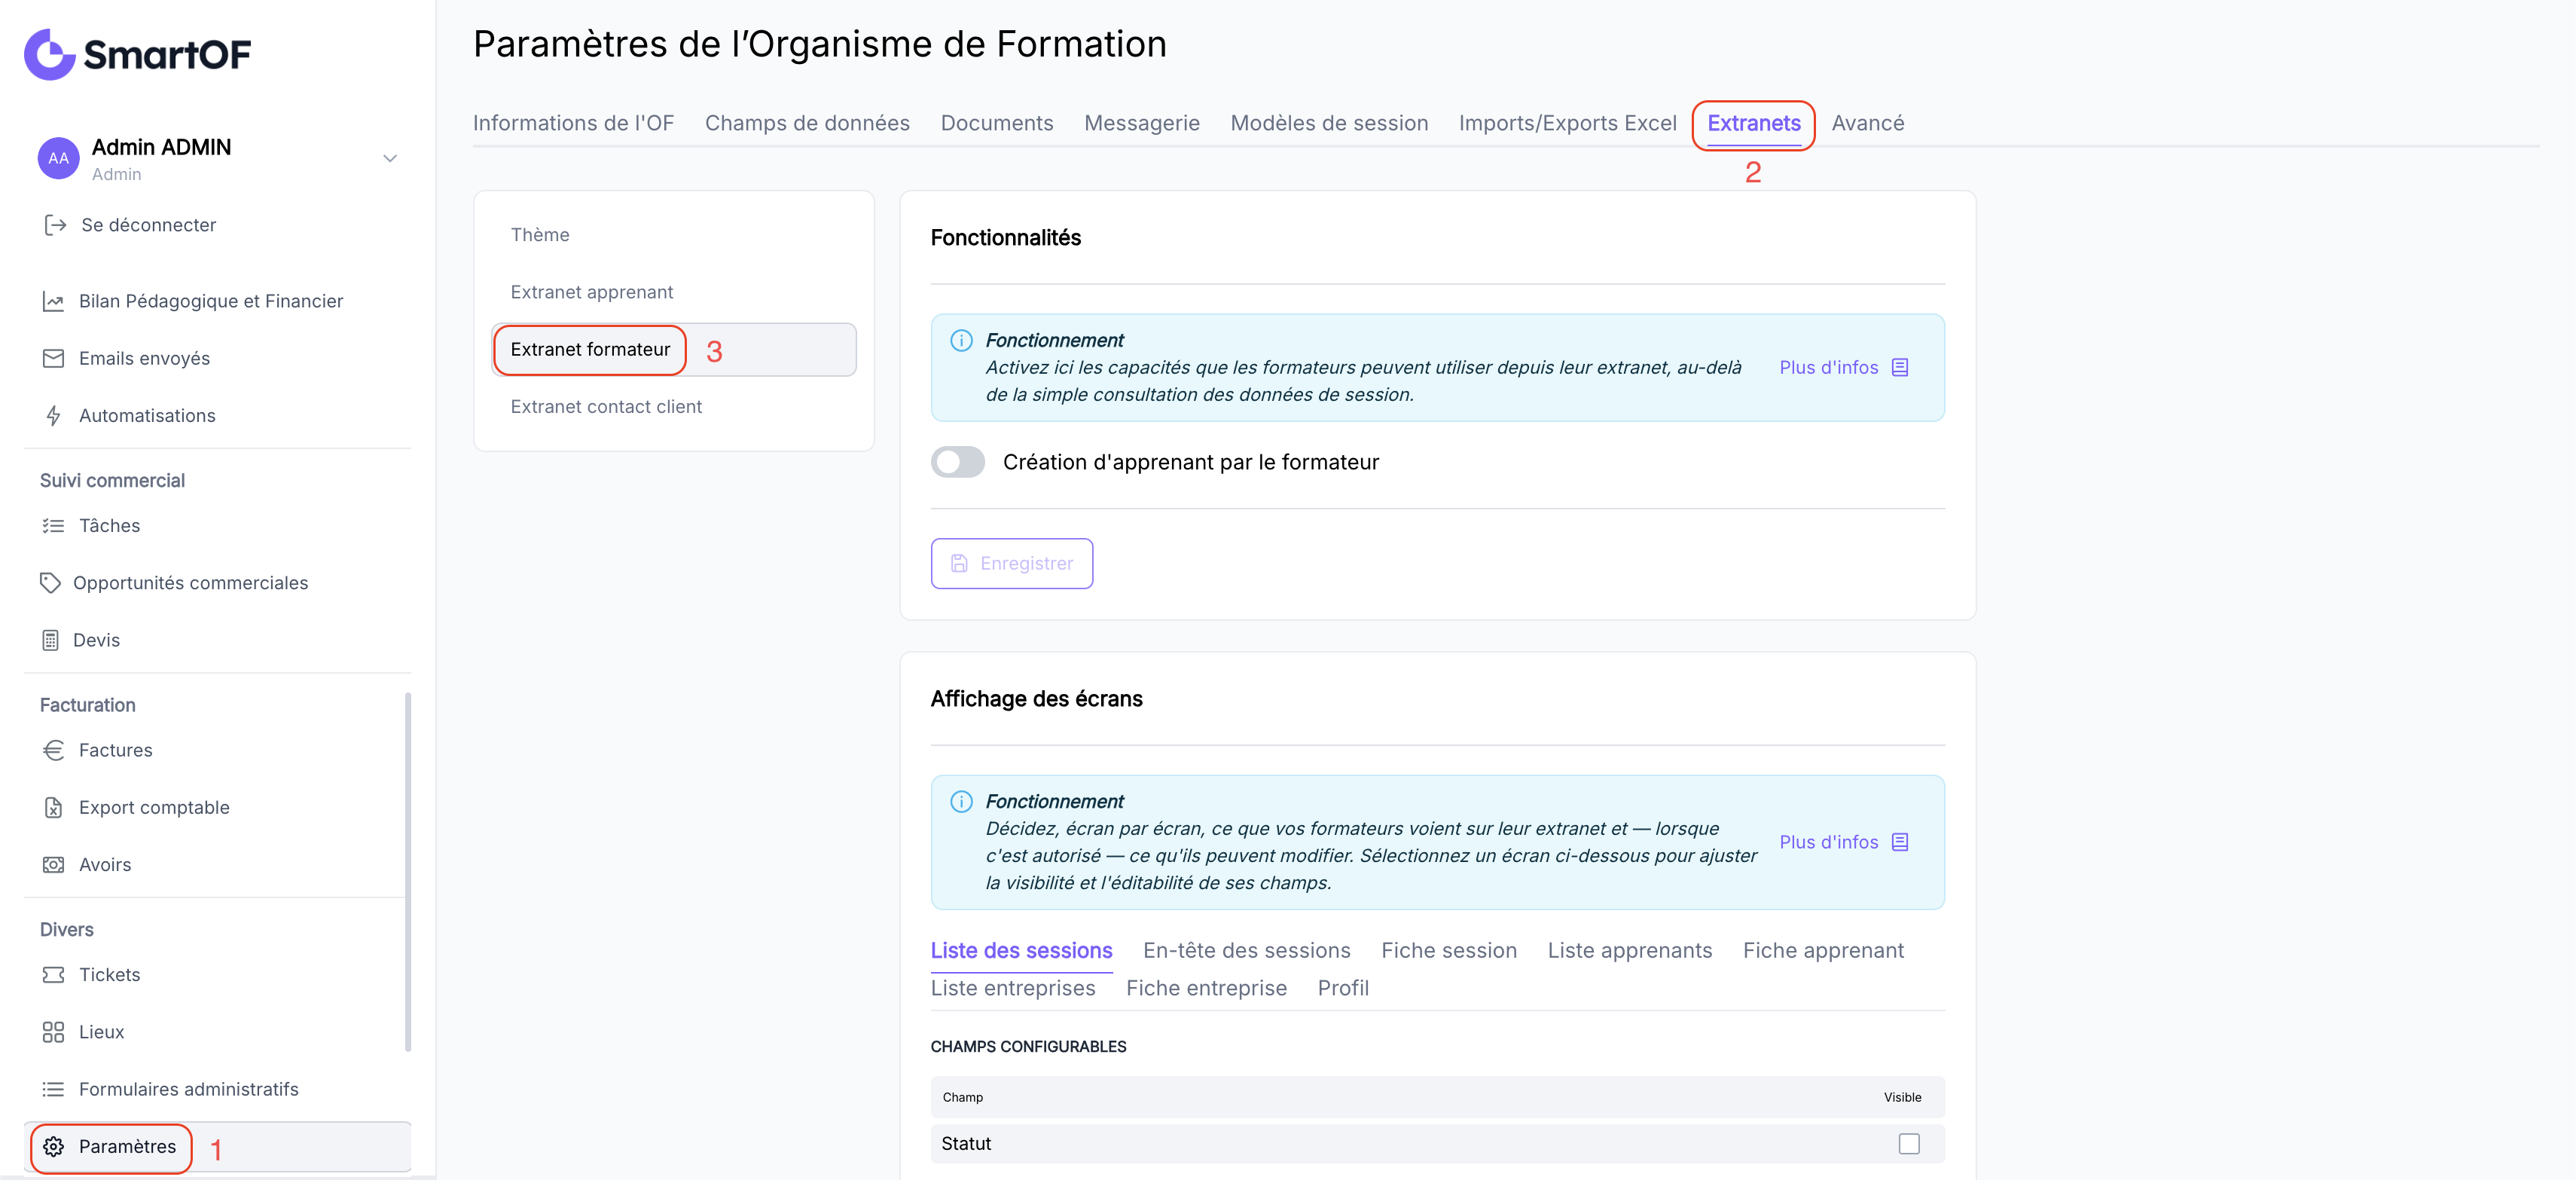Open Plus d'infos link in Affichage des écrans
The width and height of the screenshot is (2576, 1180).
click(1828, 842)
